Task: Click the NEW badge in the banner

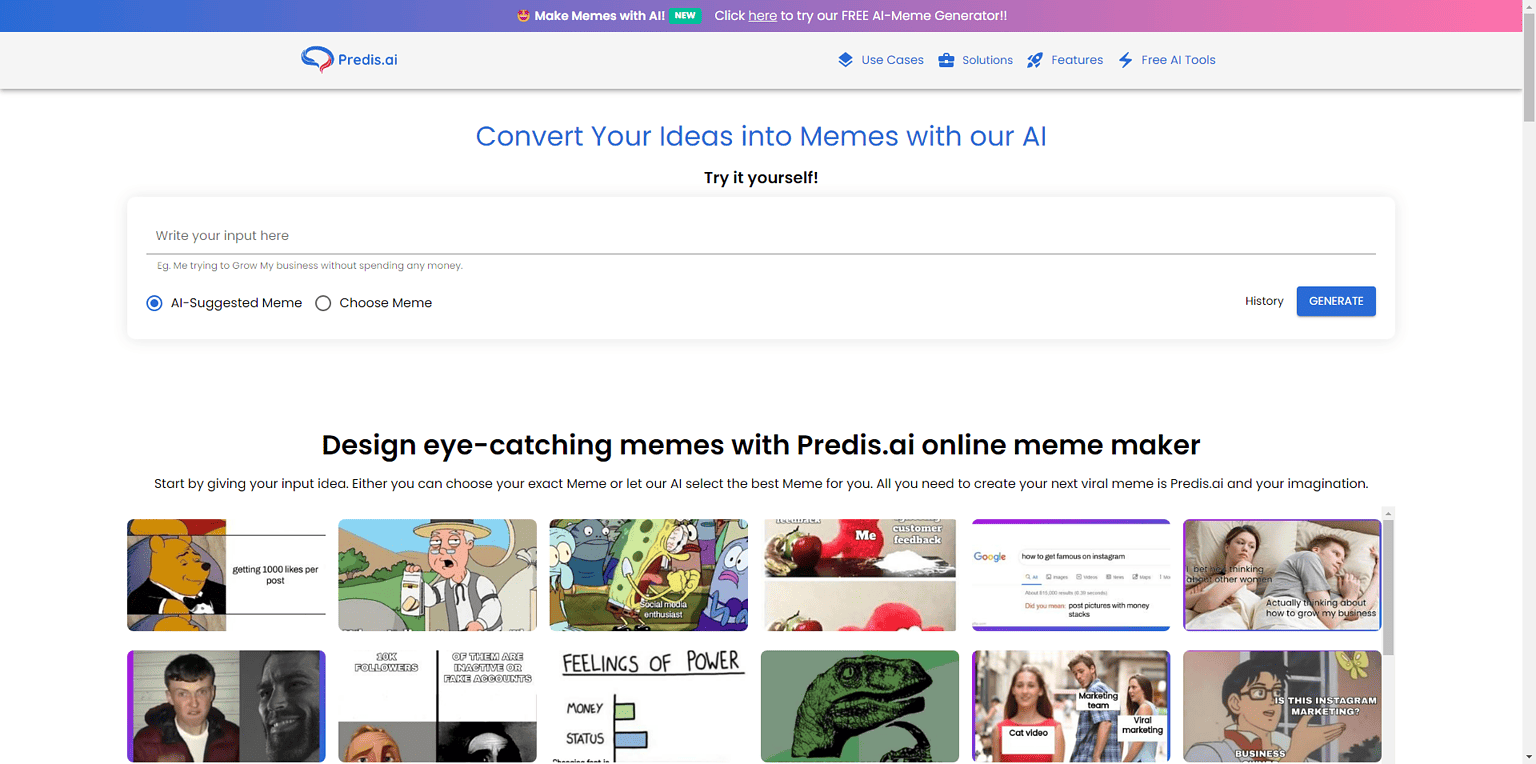Action: pos(685,16)
